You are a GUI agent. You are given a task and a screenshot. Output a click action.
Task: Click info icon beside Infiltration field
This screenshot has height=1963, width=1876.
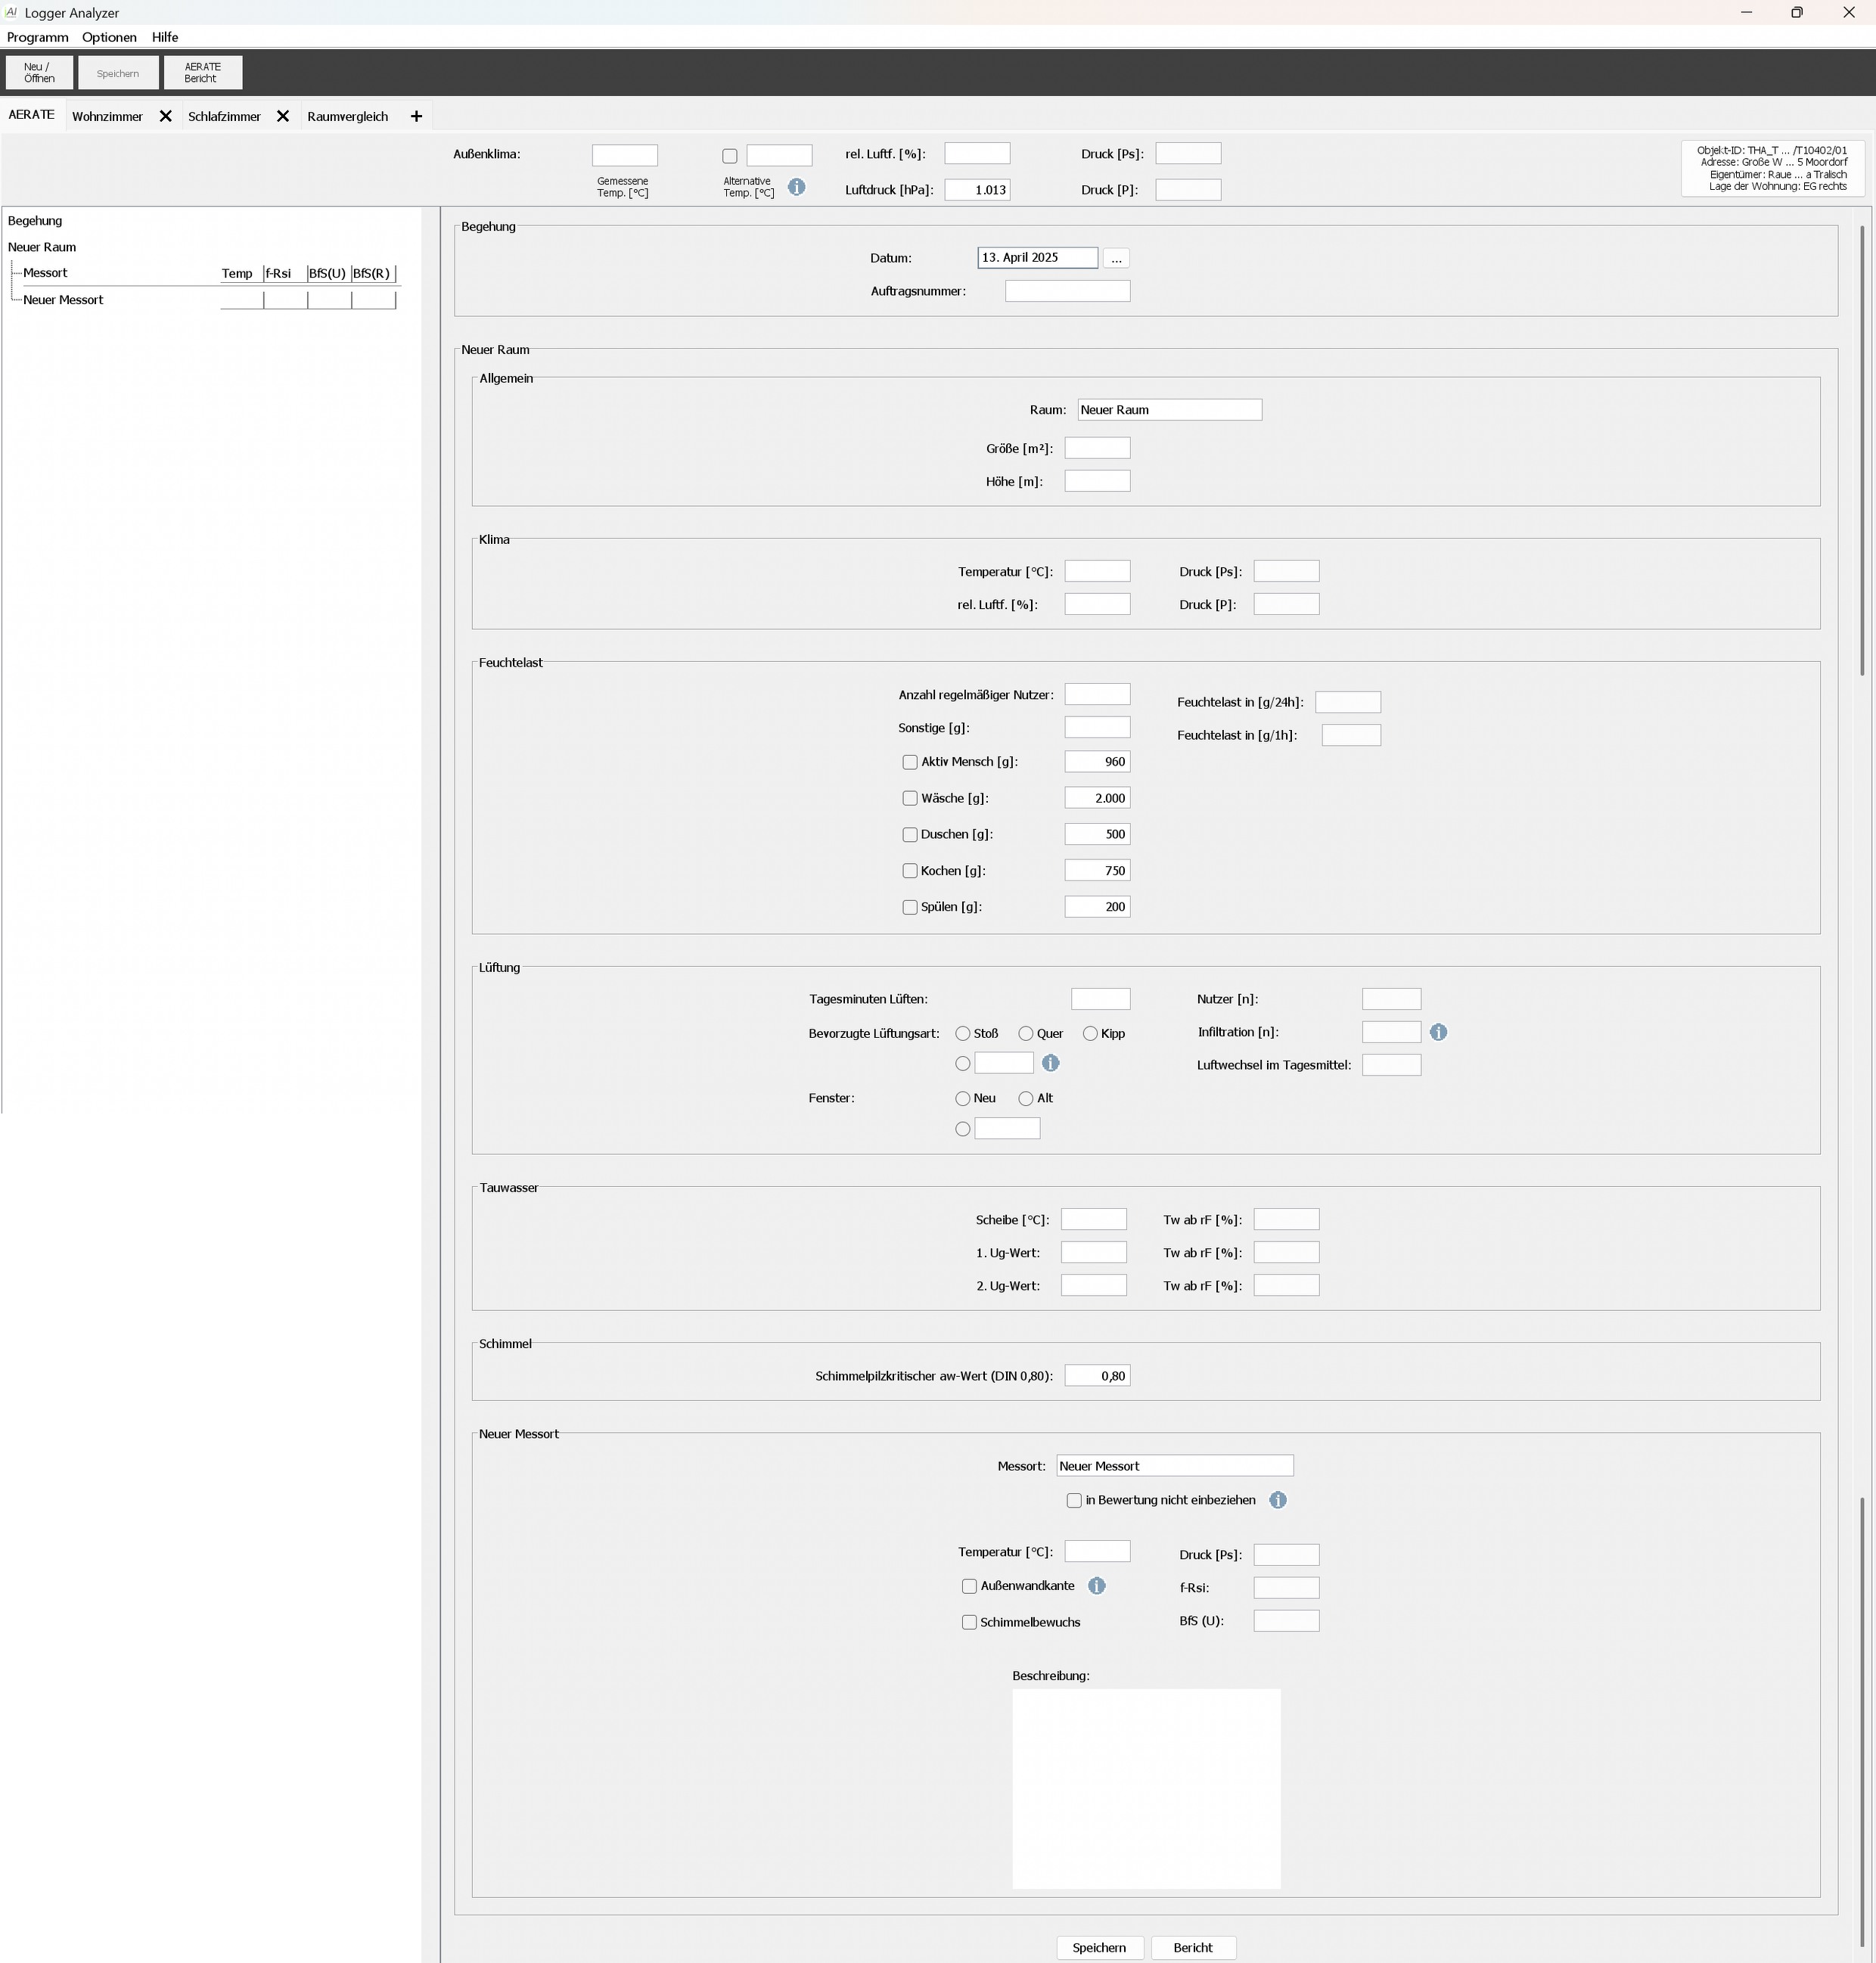click(x=1438, y=1032)
